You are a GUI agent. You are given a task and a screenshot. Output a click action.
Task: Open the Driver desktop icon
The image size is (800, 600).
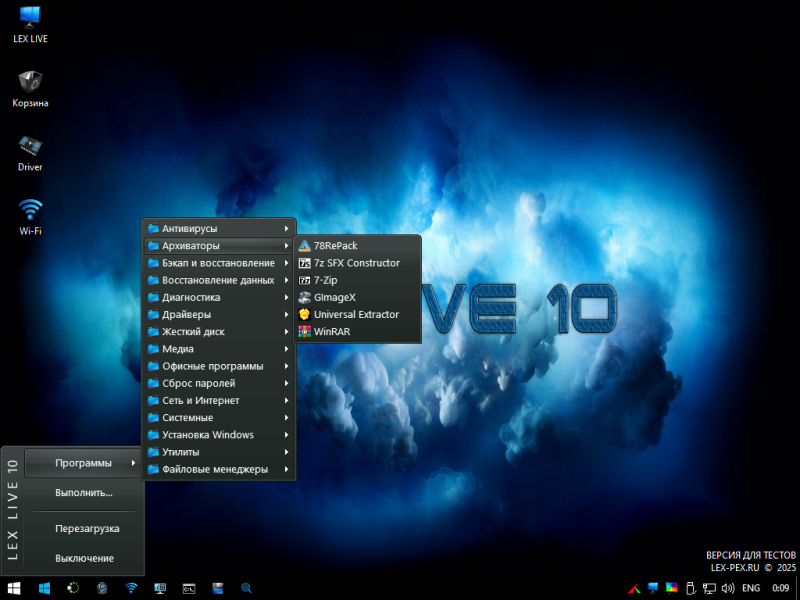[30, 150]
